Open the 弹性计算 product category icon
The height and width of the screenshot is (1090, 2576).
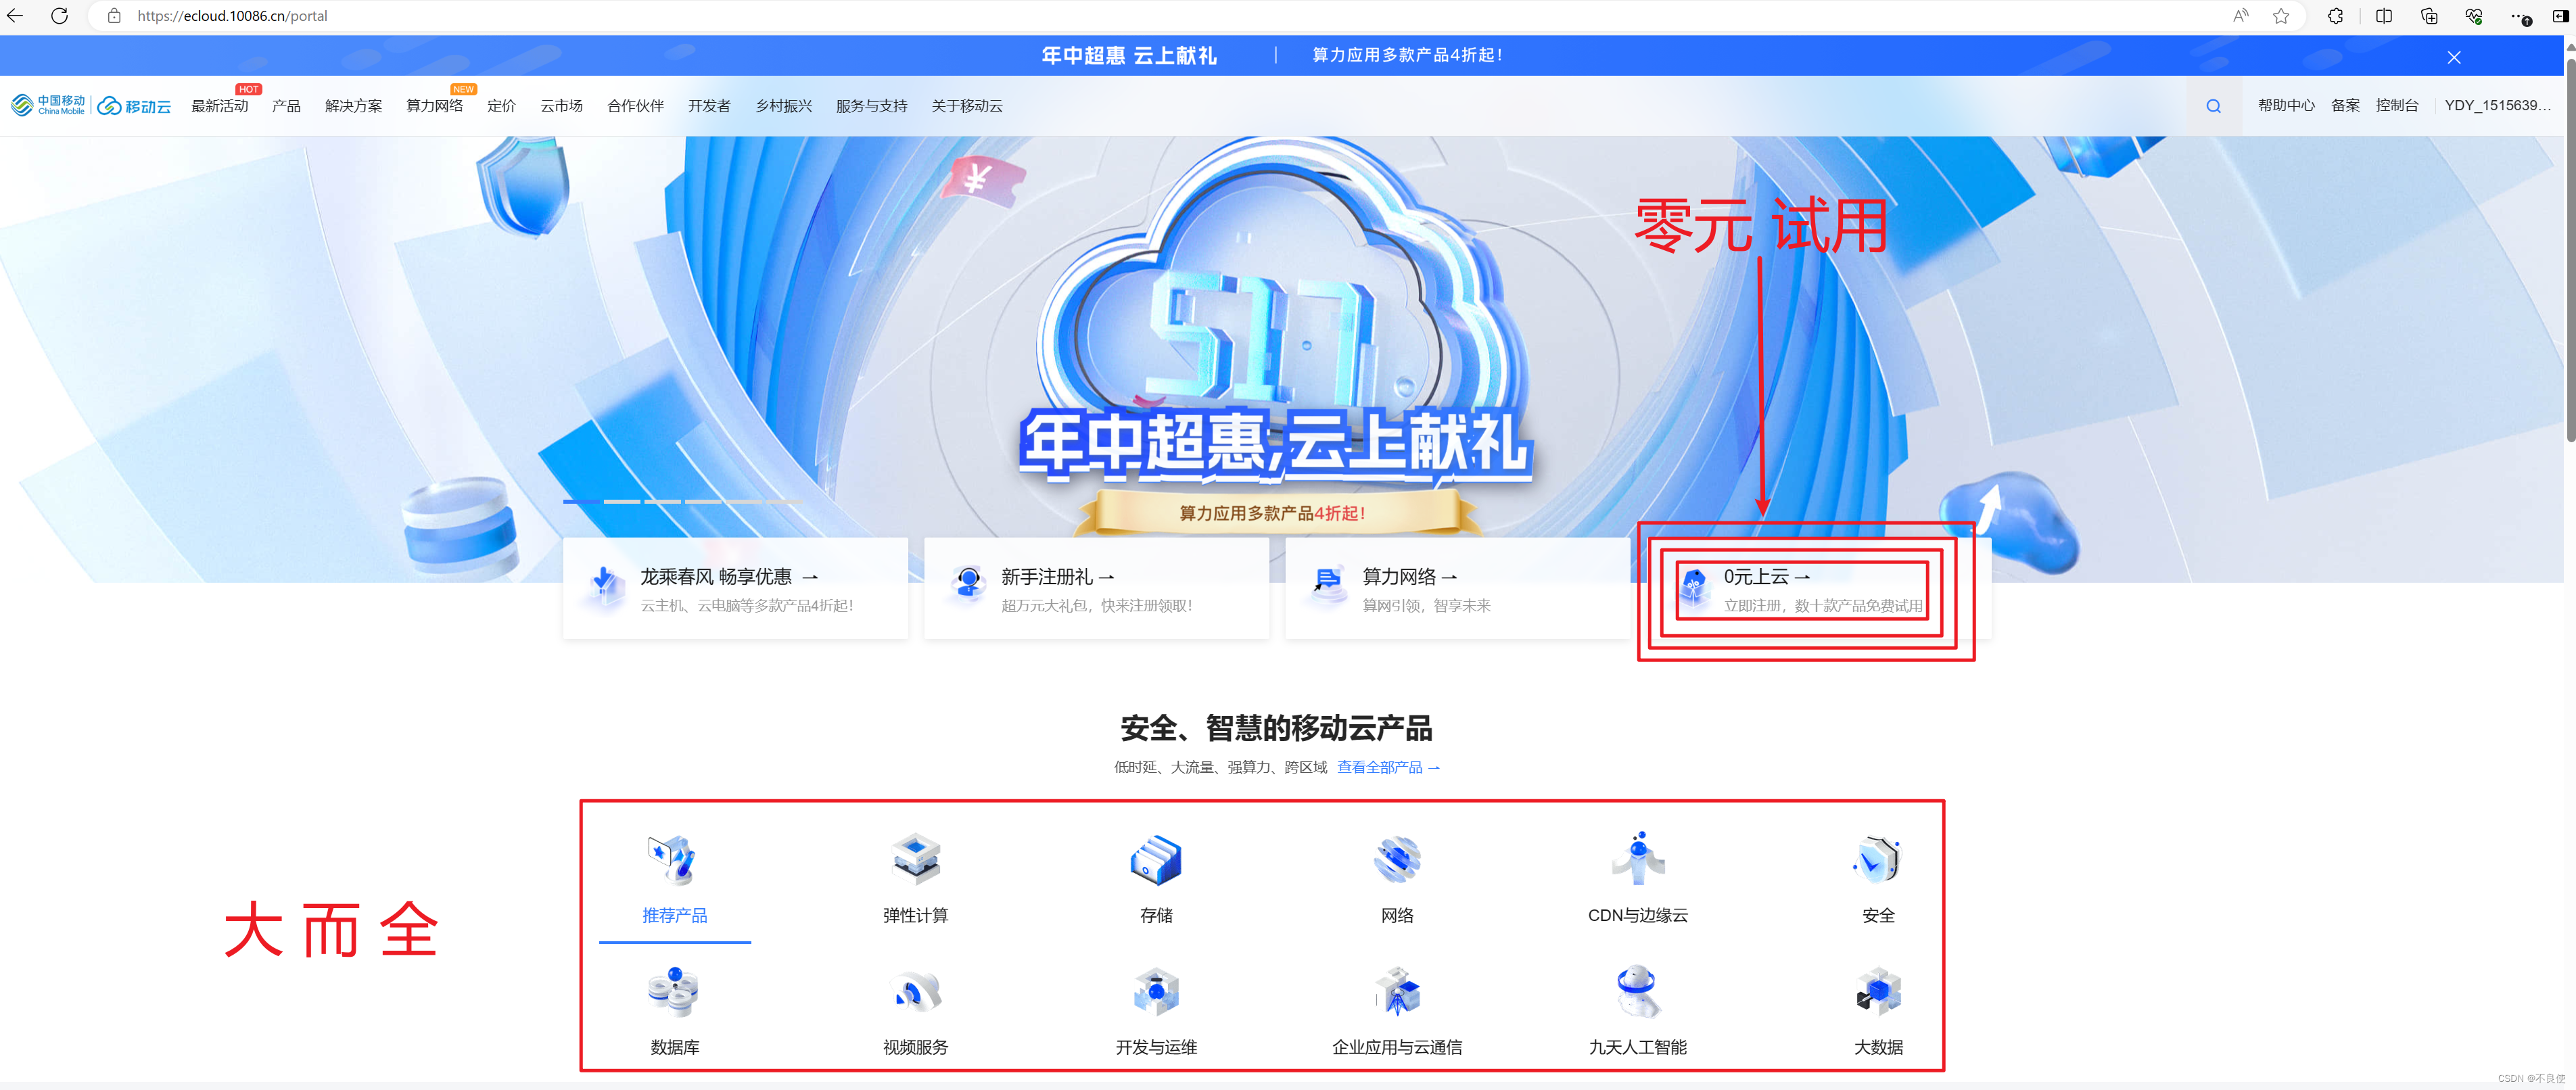click(915, 860)
